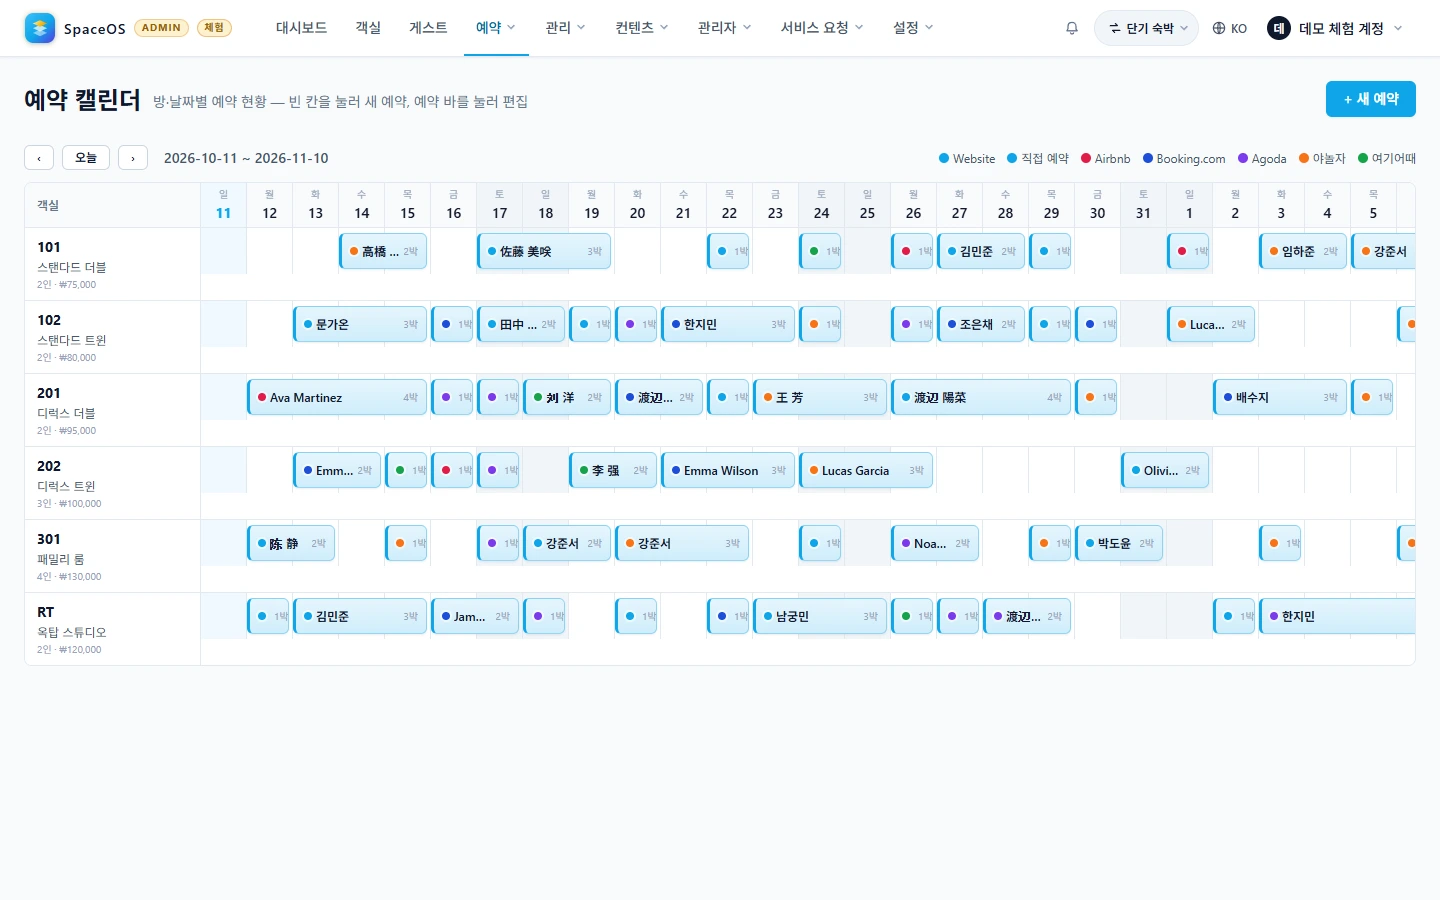Go to the 대시보드 page
The image size is (1440, 900).
[x=302, y=28]
